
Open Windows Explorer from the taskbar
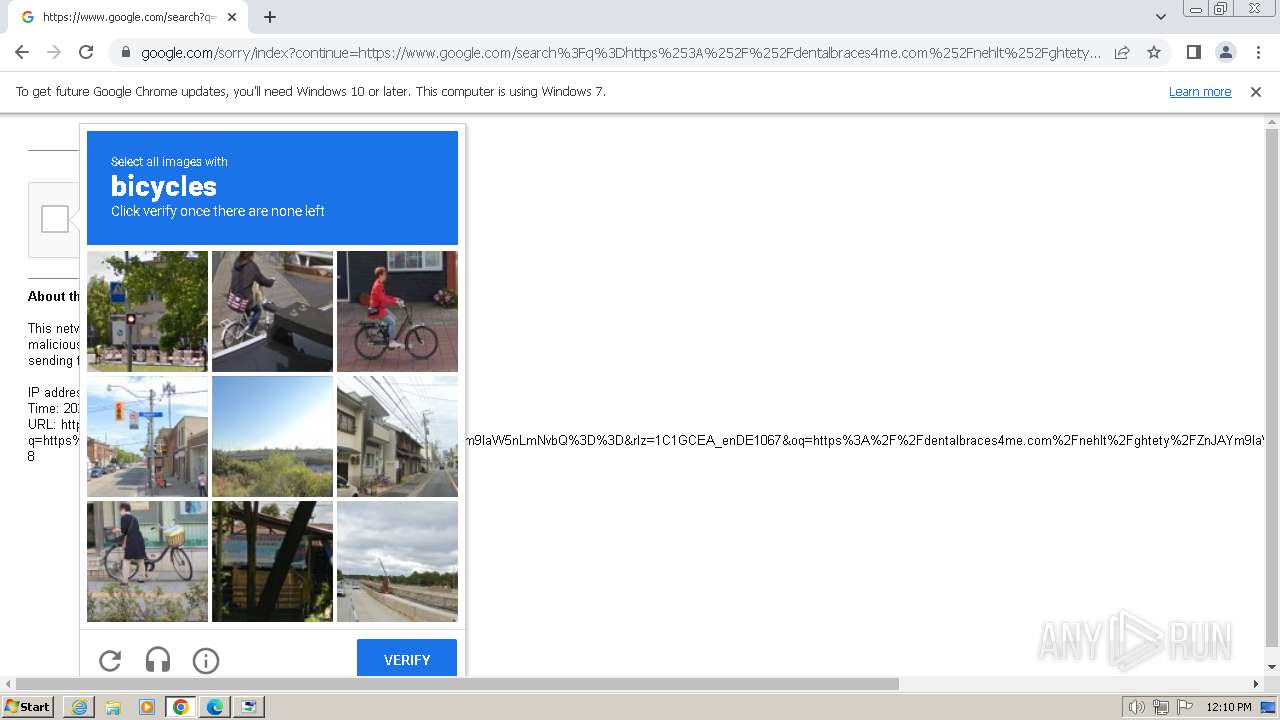(113, 707)
